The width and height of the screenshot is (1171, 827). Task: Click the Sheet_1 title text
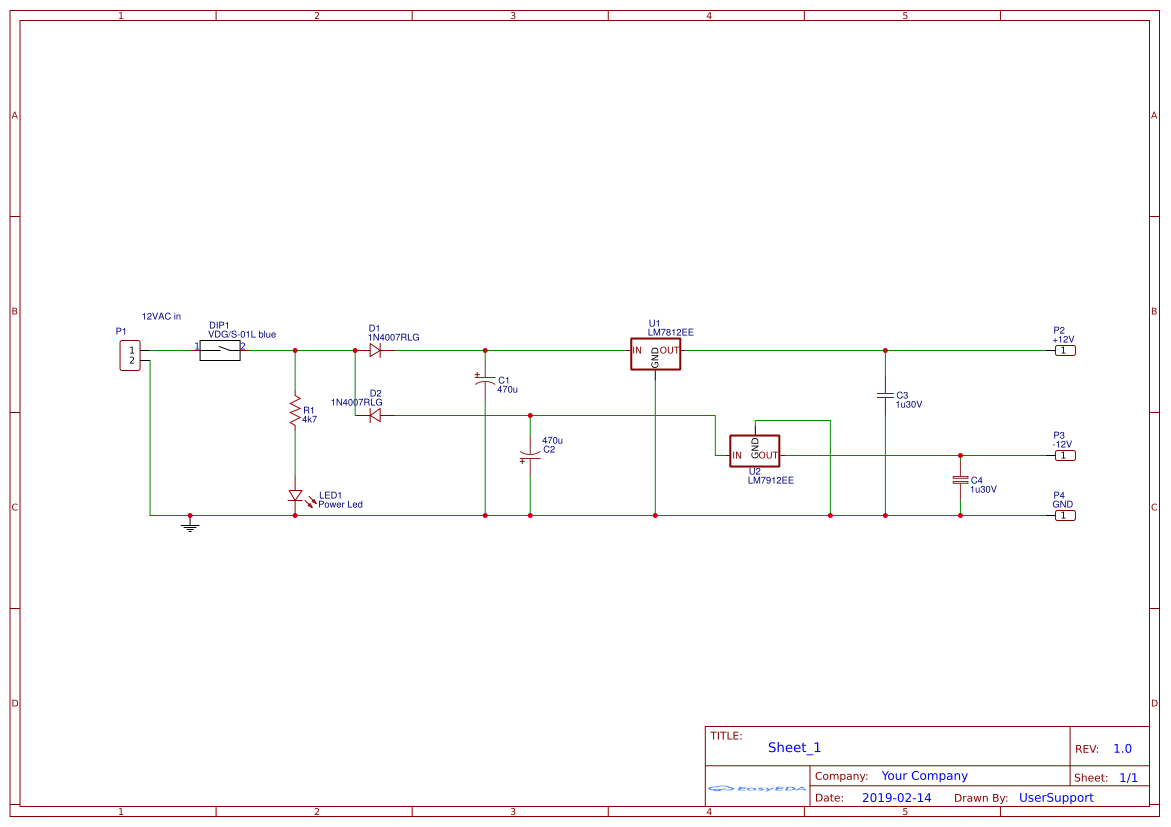(793, 747)
